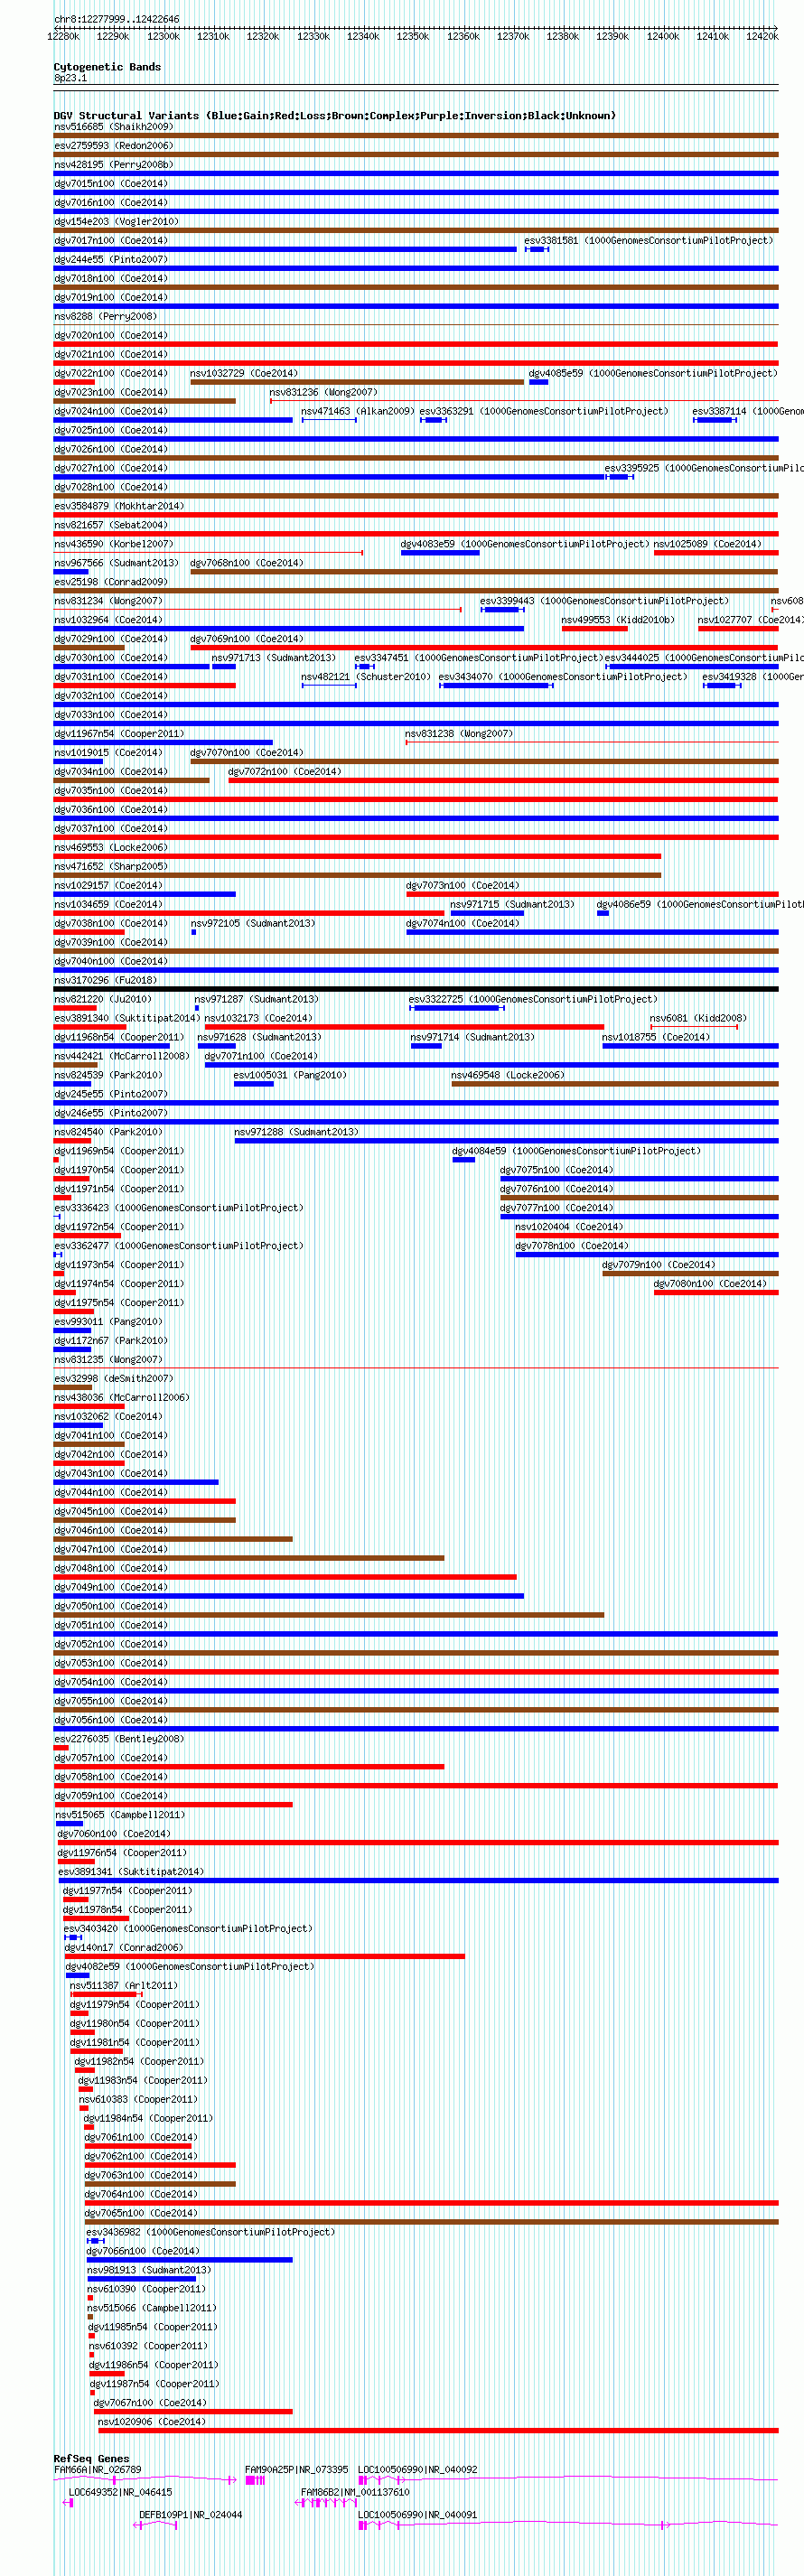Click nsv821657 (Sebat2004) label
Screen dimensions: 804x2576
tap(111, 525)
